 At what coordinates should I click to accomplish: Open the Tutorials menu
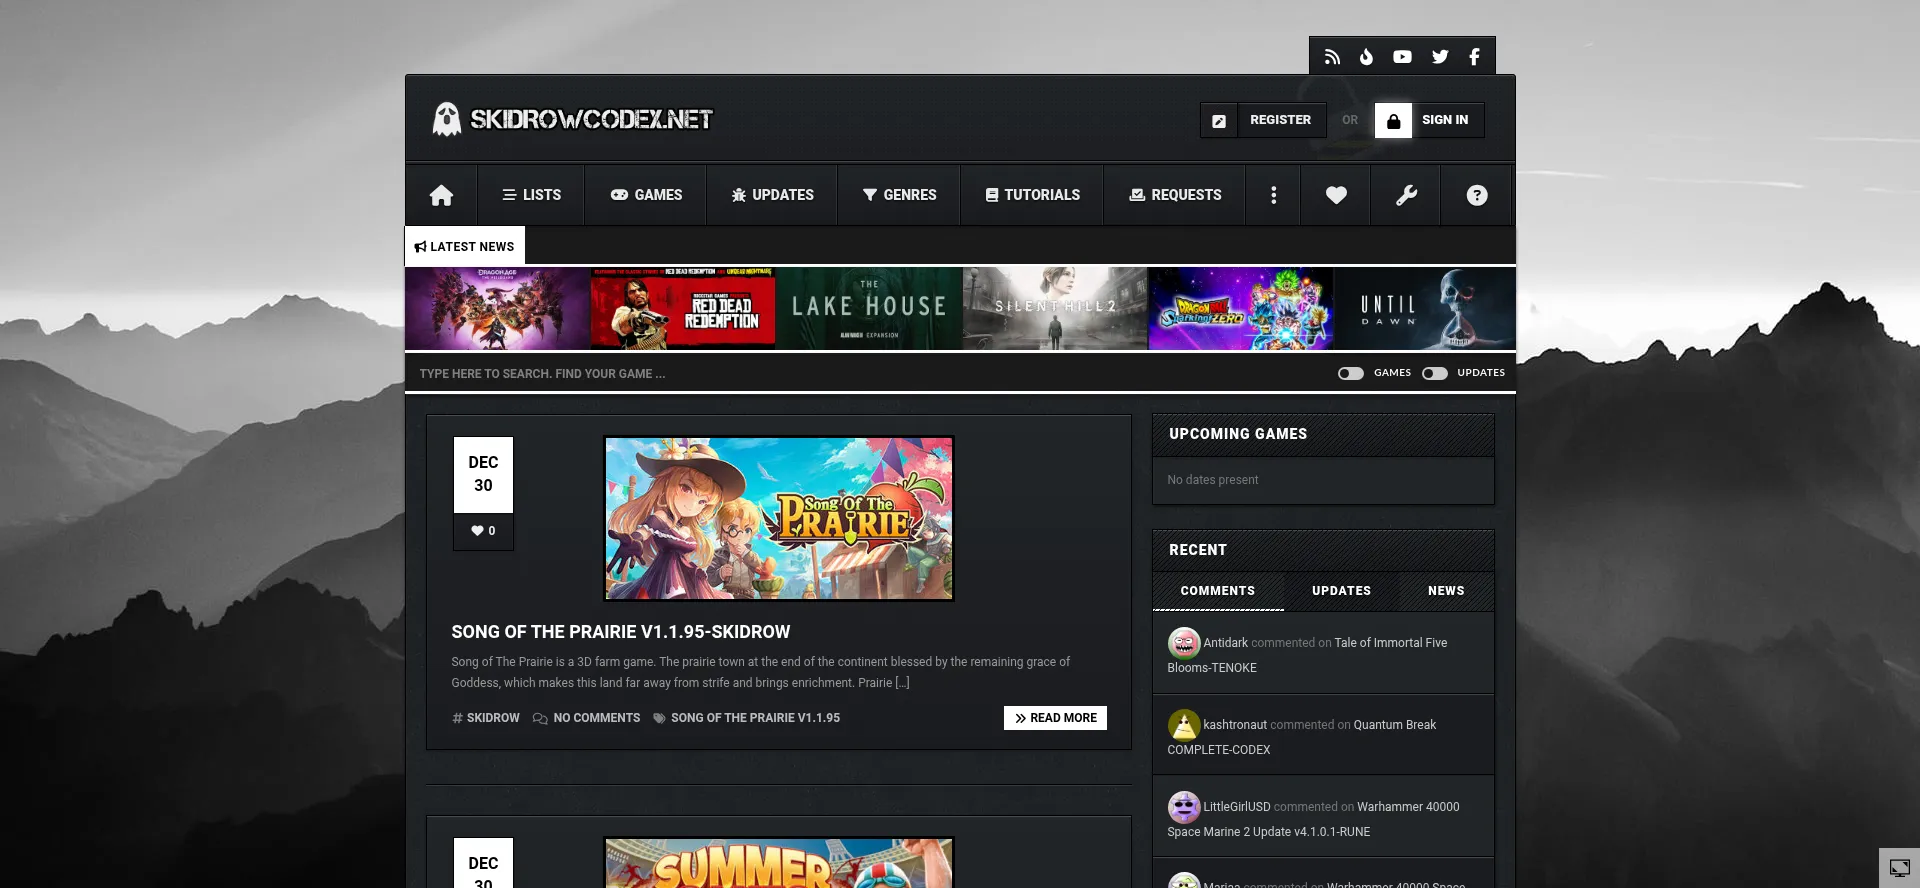pyautogui.click(x=1032, y=195)
